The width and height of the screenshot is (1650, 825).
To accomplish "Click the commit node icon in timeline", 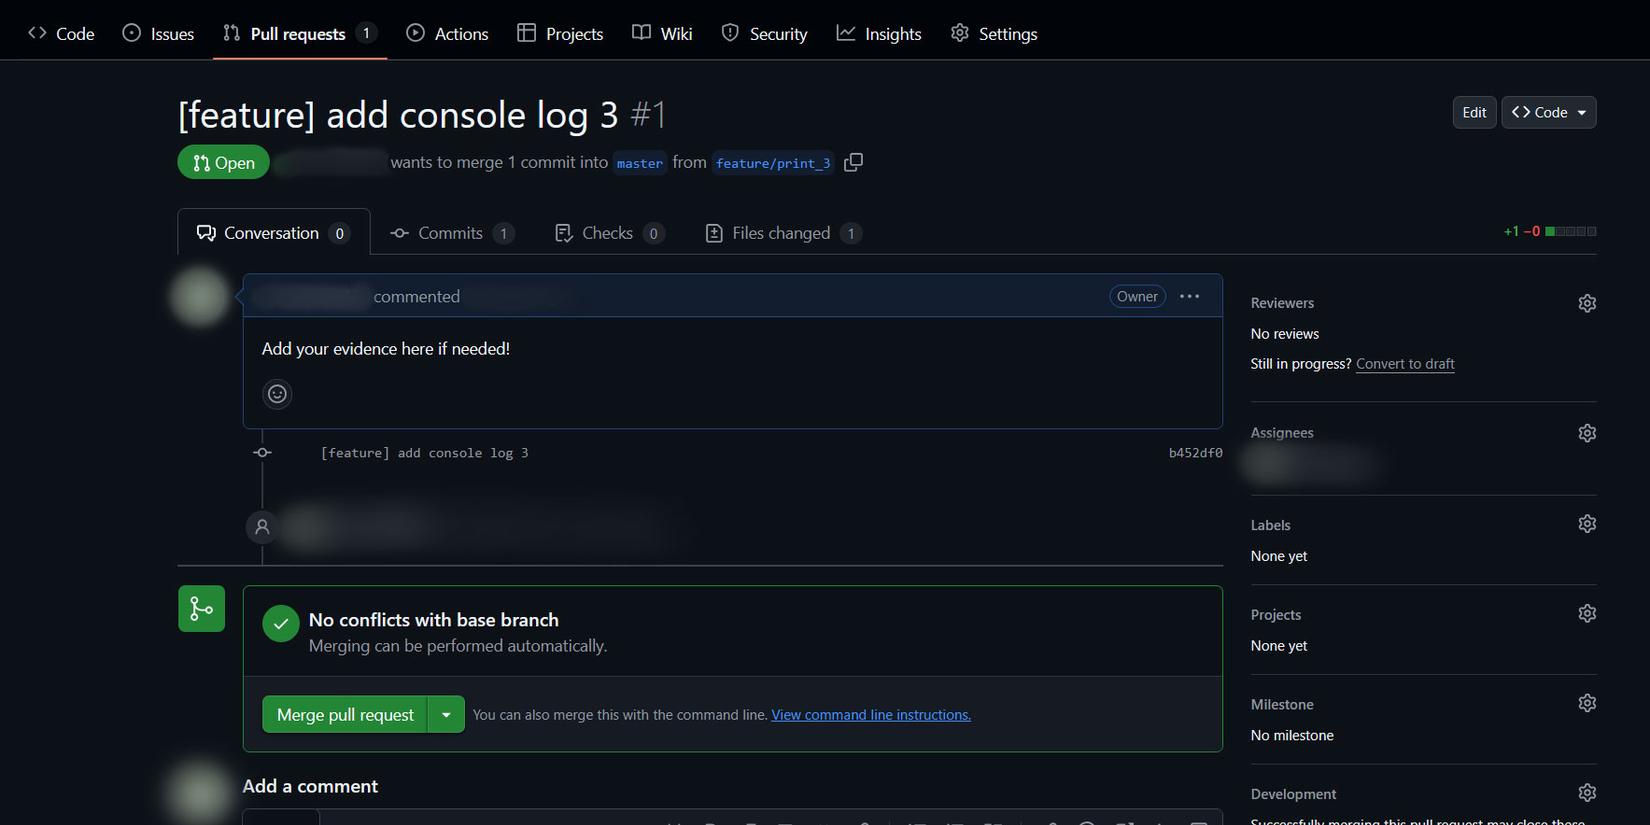I will coord(262,453).
